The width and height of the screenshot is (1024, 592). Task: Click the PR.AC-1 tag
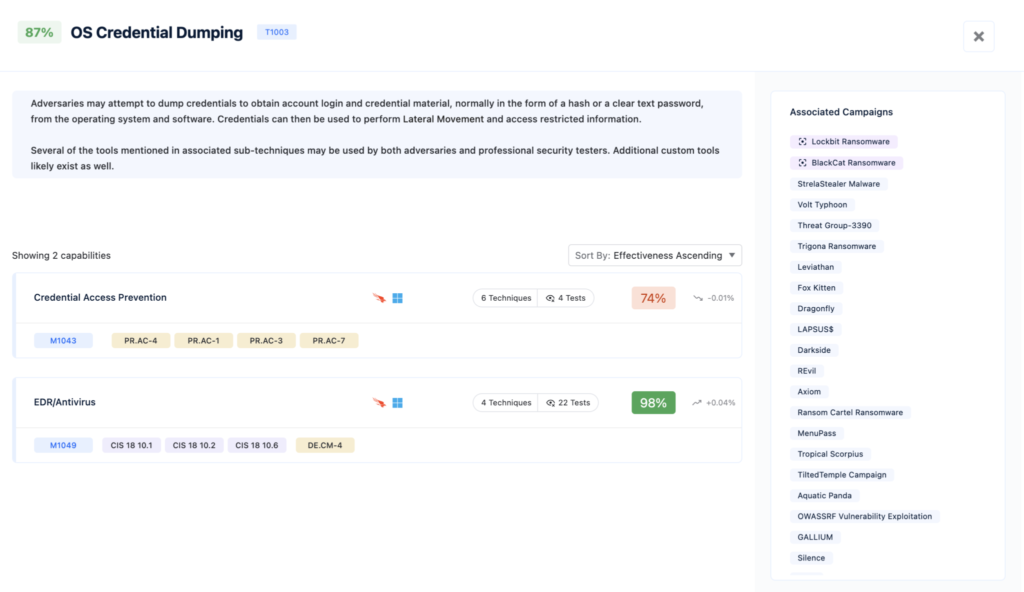(203, 340)
